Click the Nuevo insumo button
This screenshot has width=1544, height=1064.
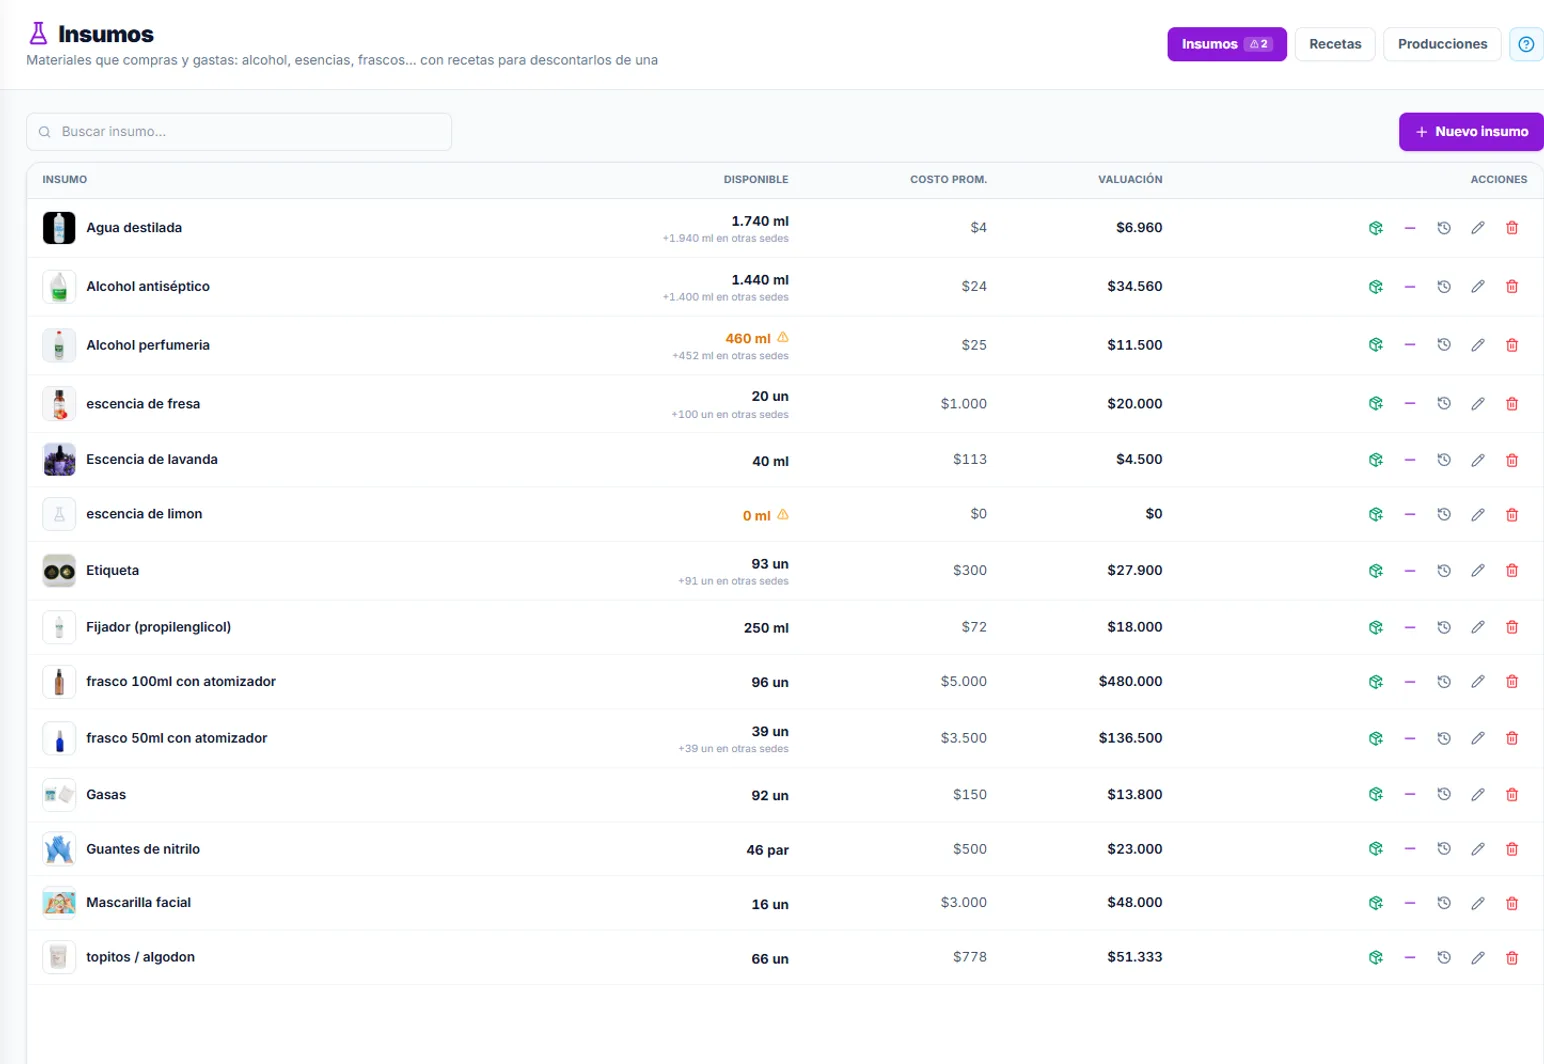tap(1471, 132)
